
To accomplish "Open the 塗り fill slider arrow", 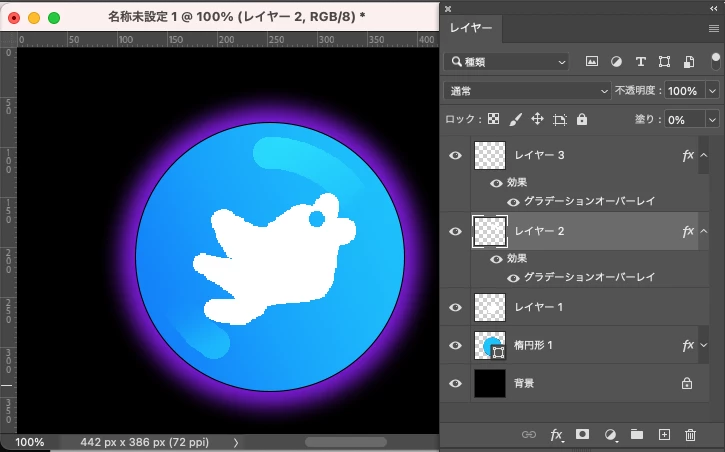I will tap(712, 120).
